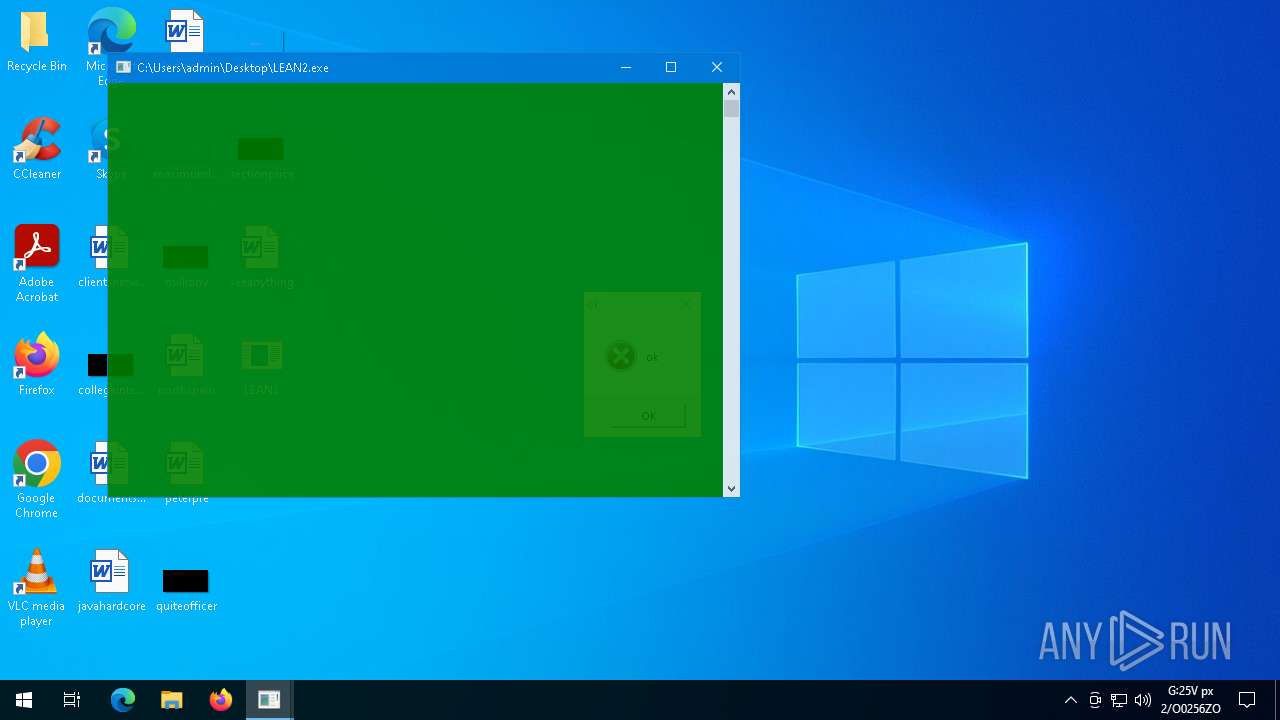Select the Adobe Acrobat desktop shortcut

tap(36, 264)
